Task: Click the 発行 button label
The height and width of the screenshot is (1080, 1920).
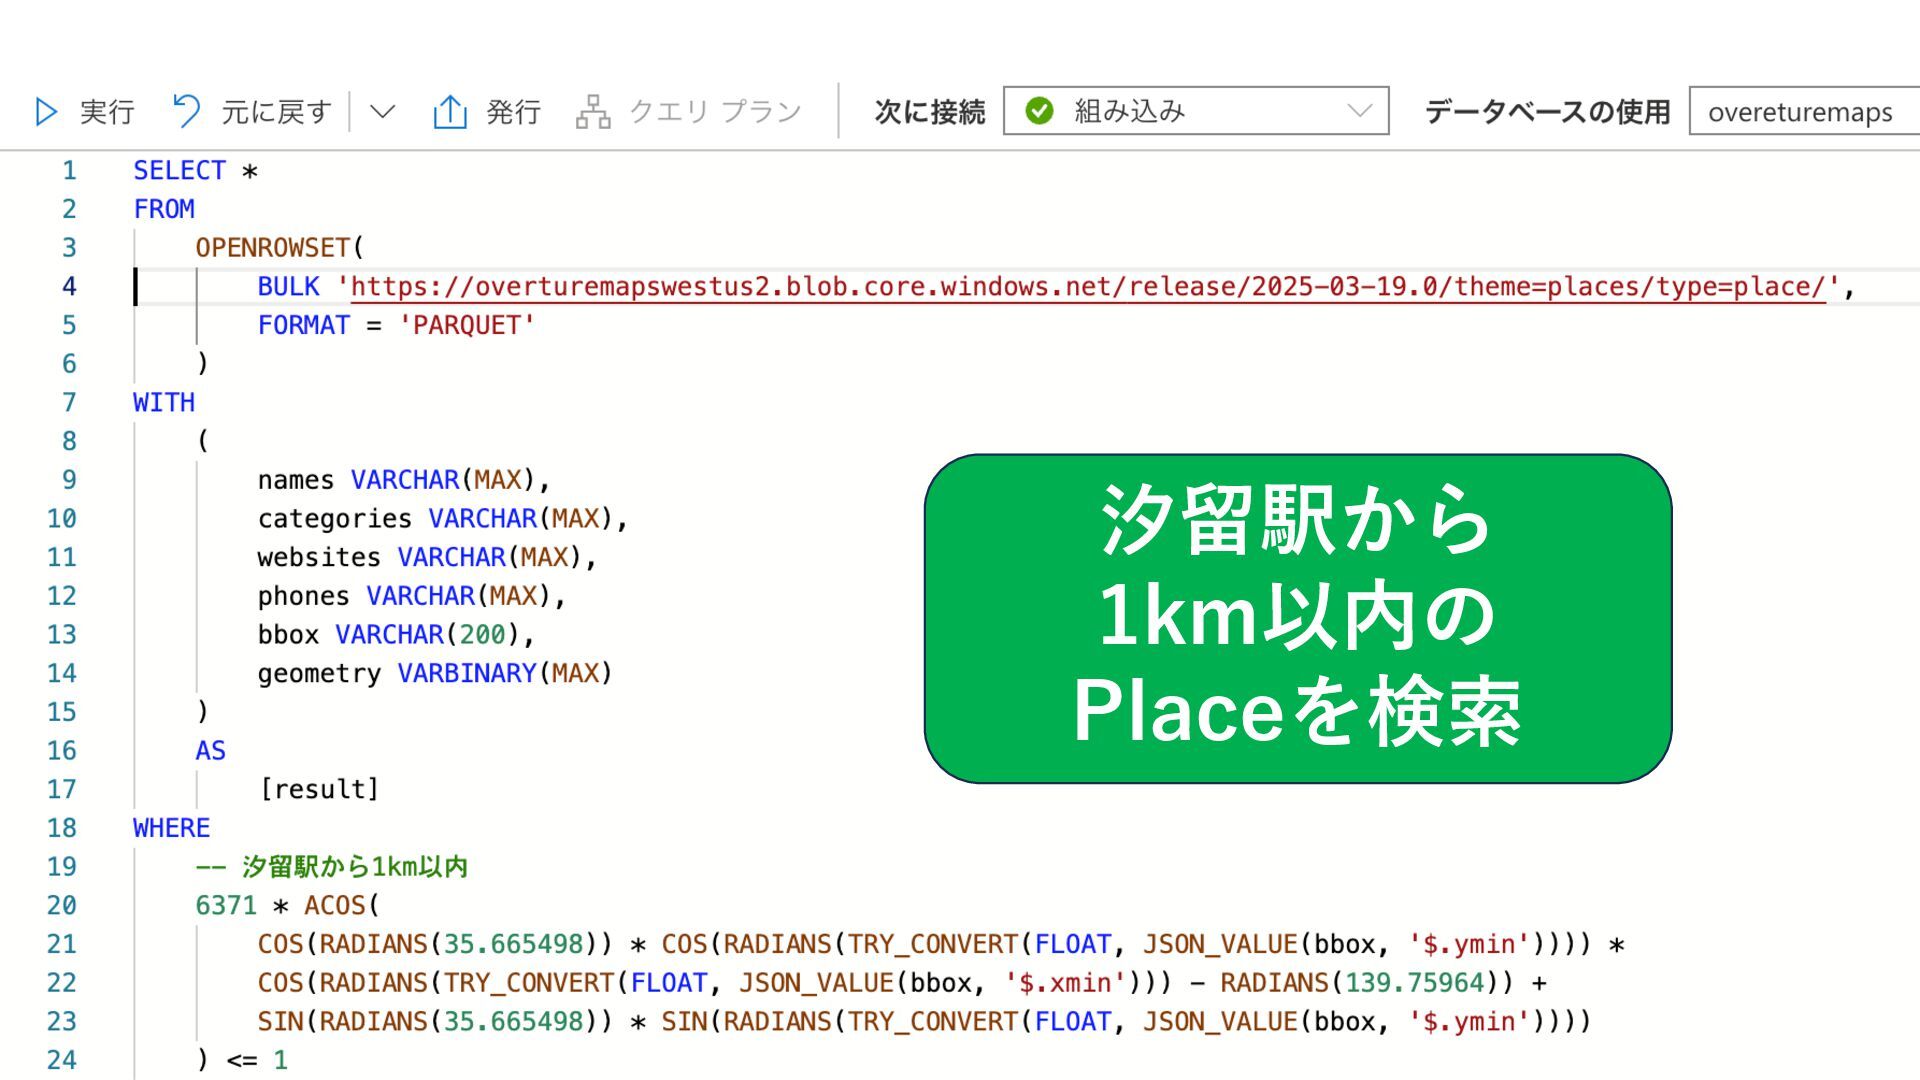Action: (x=513, y=111)
